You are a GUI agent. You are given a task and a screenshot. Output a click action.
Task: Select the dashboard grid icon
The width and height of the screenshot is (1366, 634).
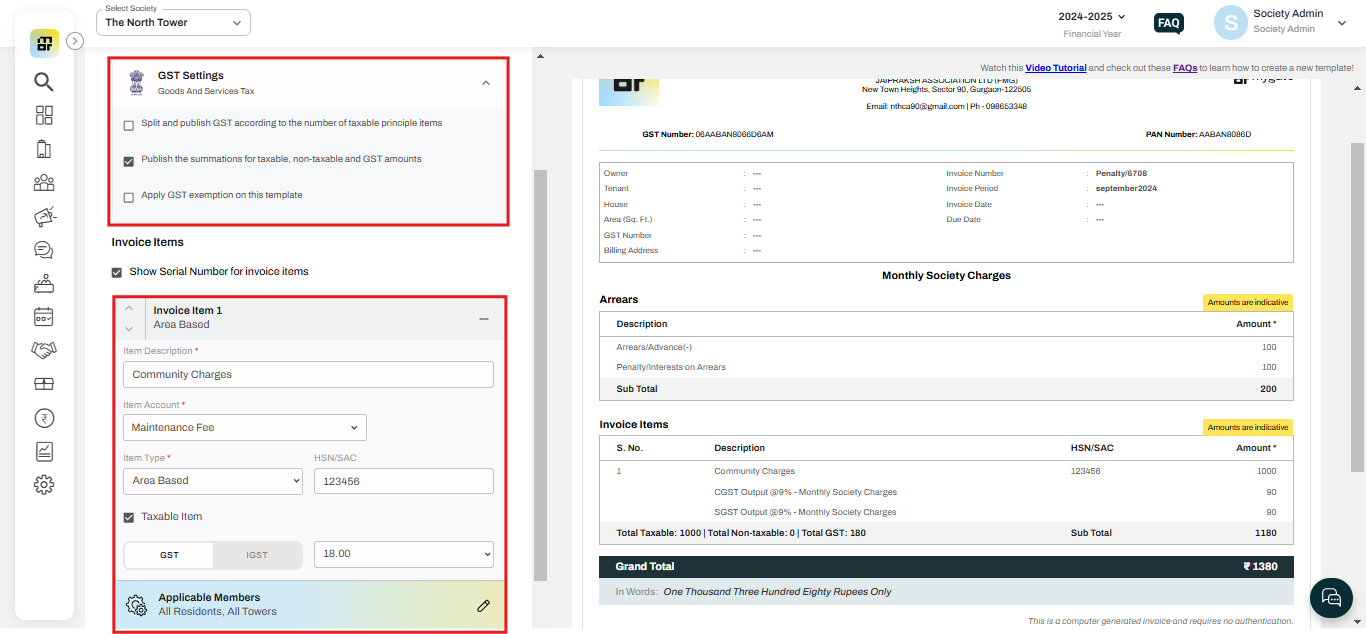coord(44,115)
